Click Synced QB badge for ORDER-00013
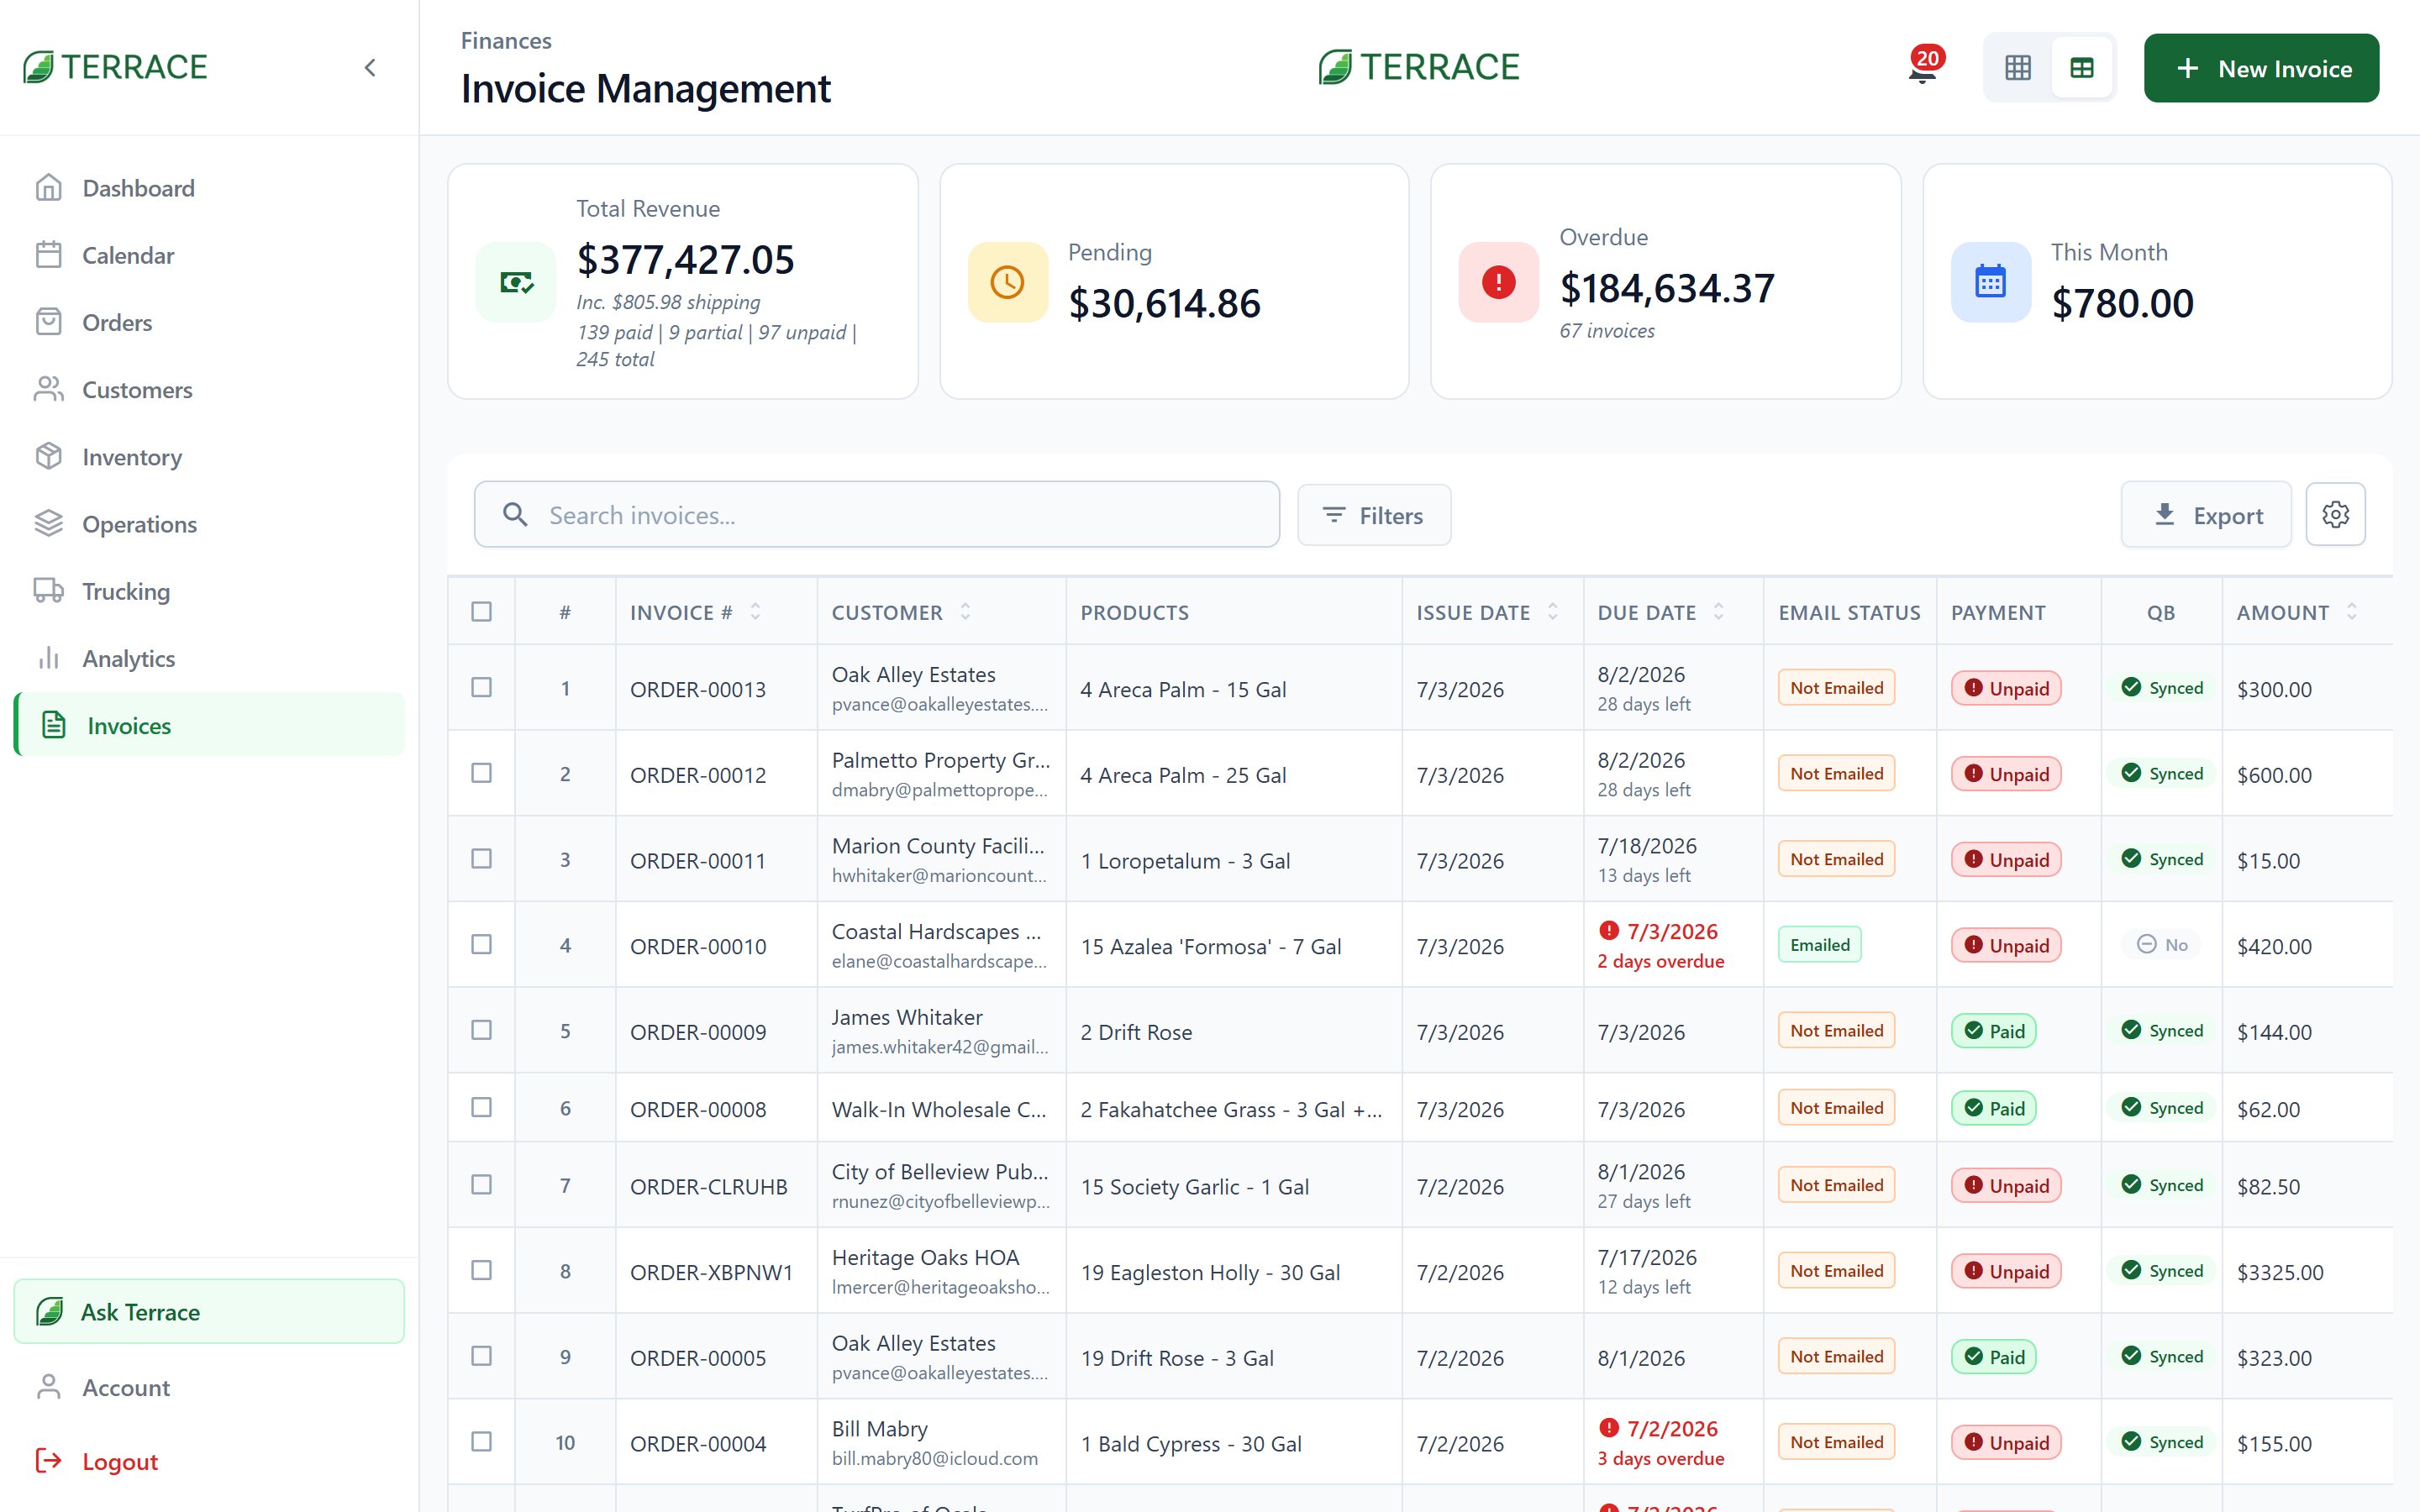This screenshot has width=2420, height=1512. 2161,688
